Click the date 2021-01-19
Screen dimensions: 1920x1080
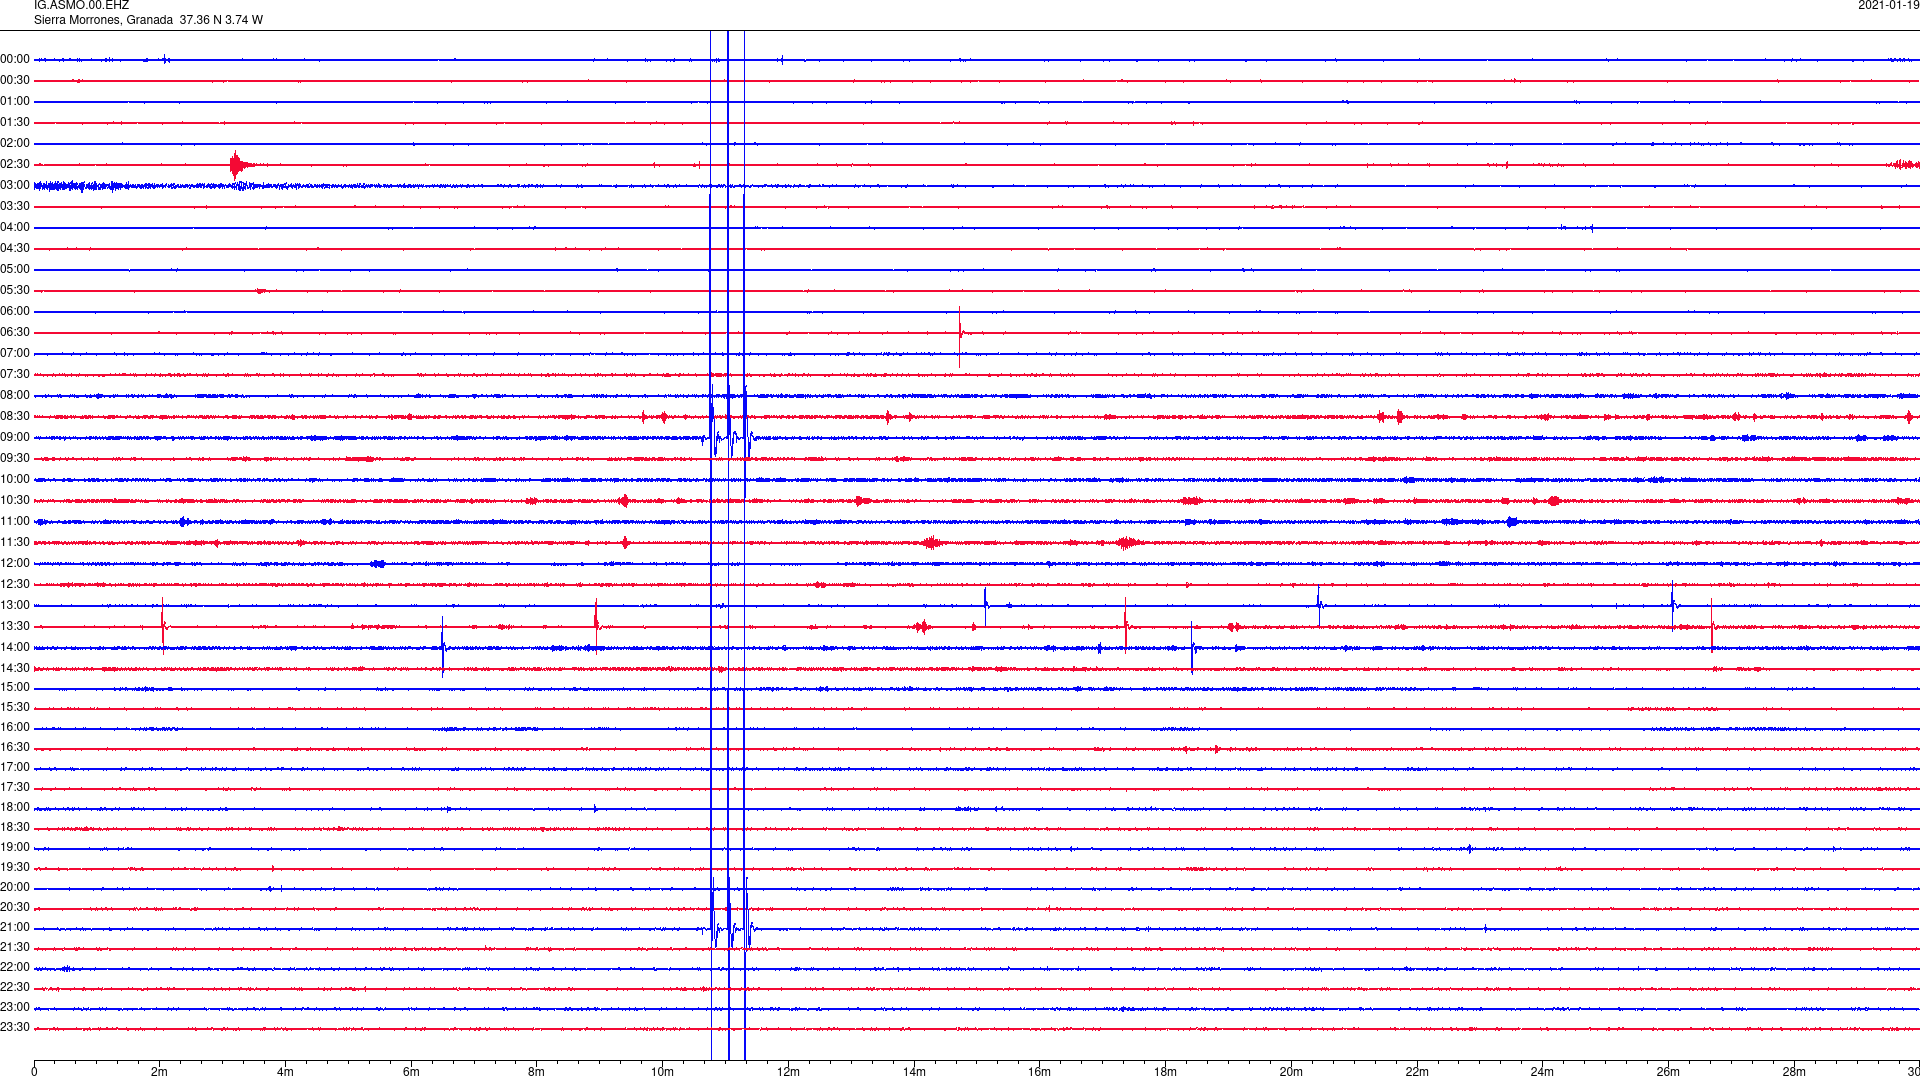tap(1888, 6)
